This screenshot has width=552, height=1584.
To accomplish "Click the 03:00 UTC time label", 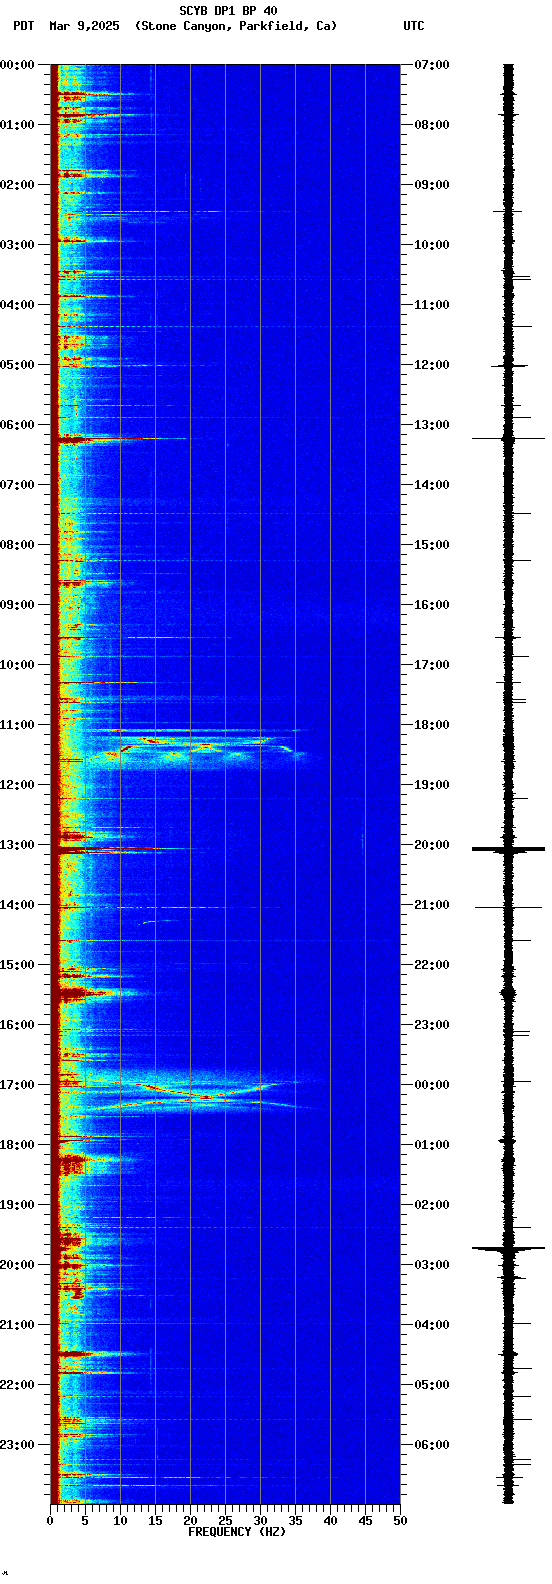I will point(432,1265).
